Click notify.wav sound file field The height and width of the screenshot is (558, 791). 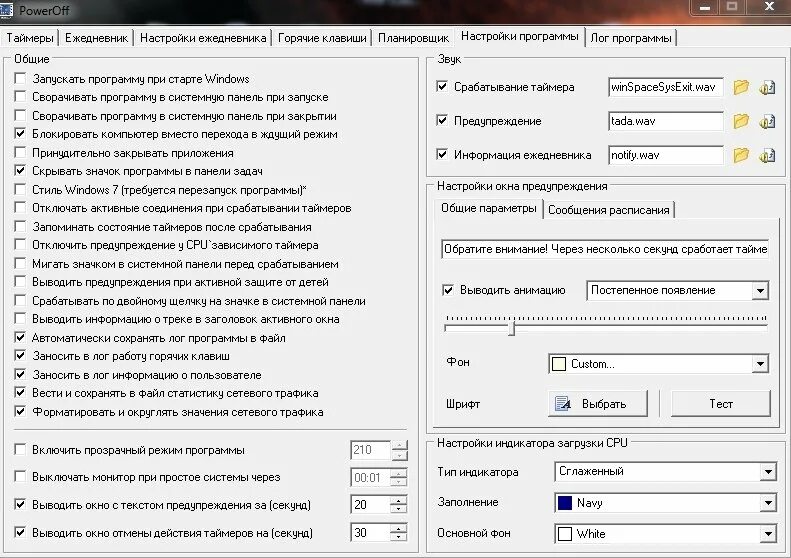(x=666, y=155)
